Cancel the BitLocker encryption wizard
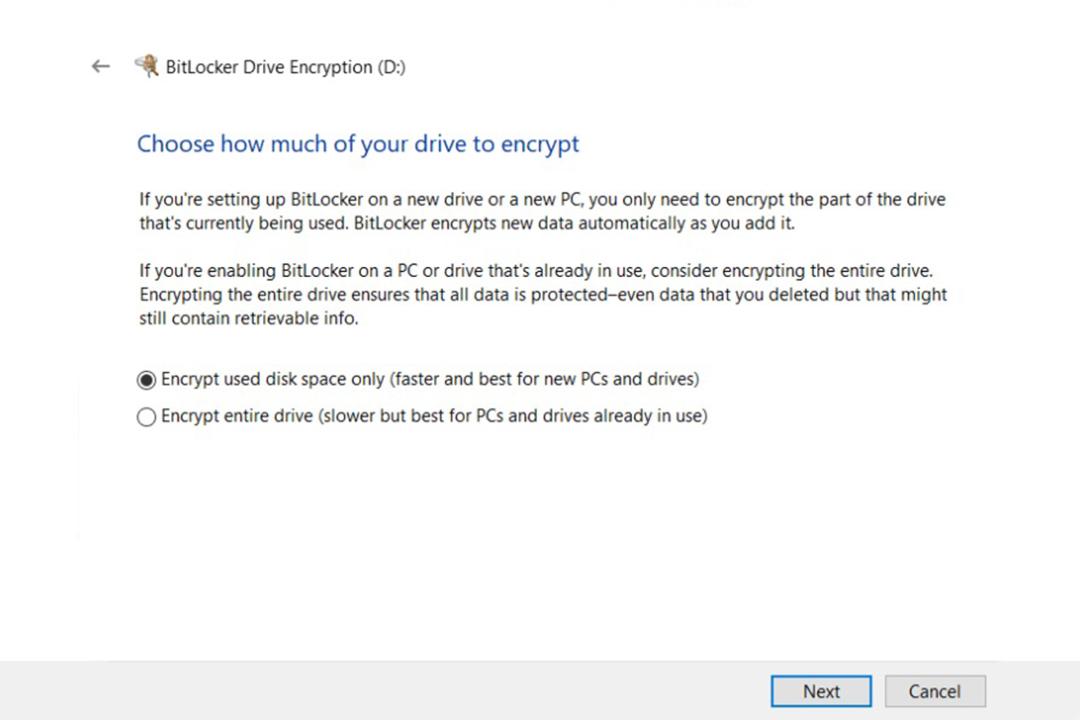This screenshot has height=720, width=1080. coord(935,691)
